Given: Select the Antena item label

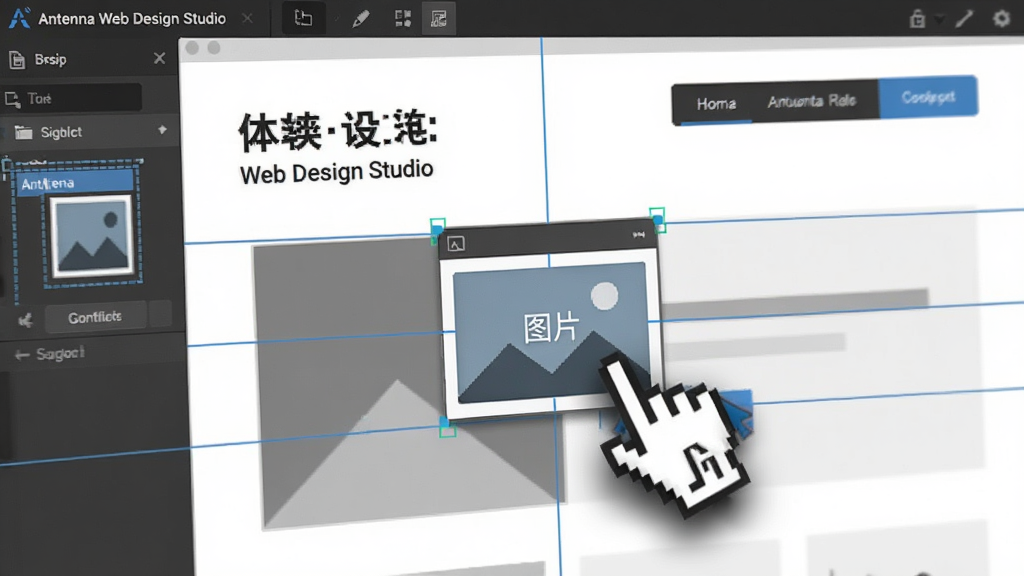Looking at the screenshot, I should pyautogui.click(x=75, y=183).
